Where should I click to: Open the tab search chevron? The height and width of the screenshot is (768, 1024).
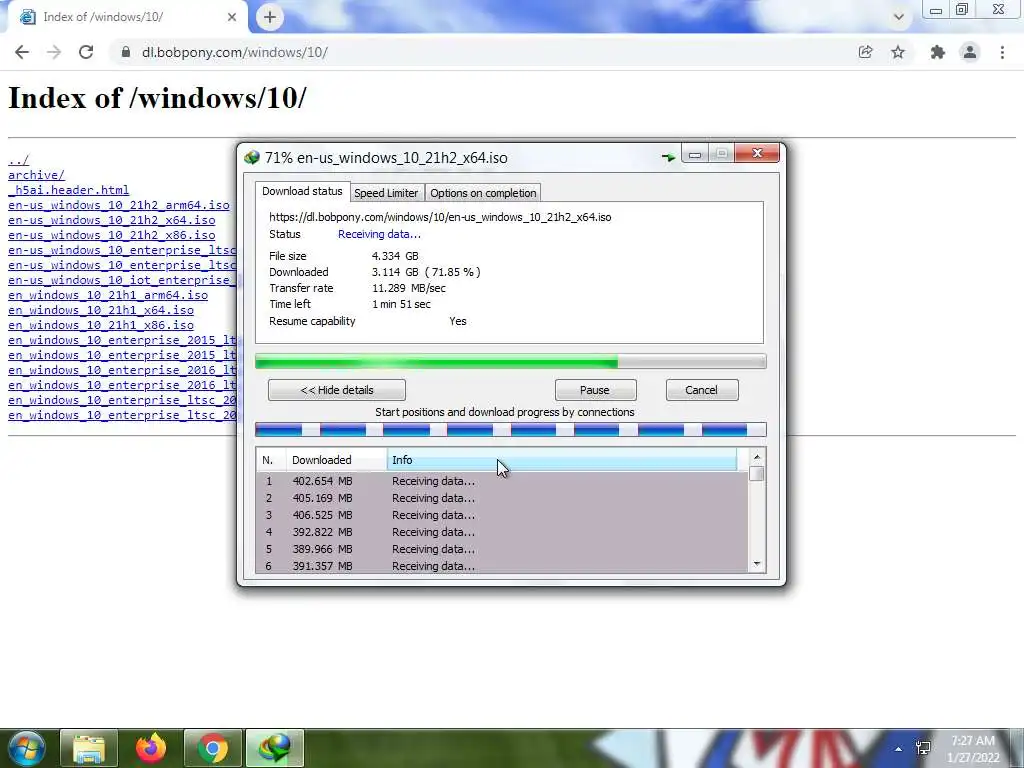click(899, 17)
